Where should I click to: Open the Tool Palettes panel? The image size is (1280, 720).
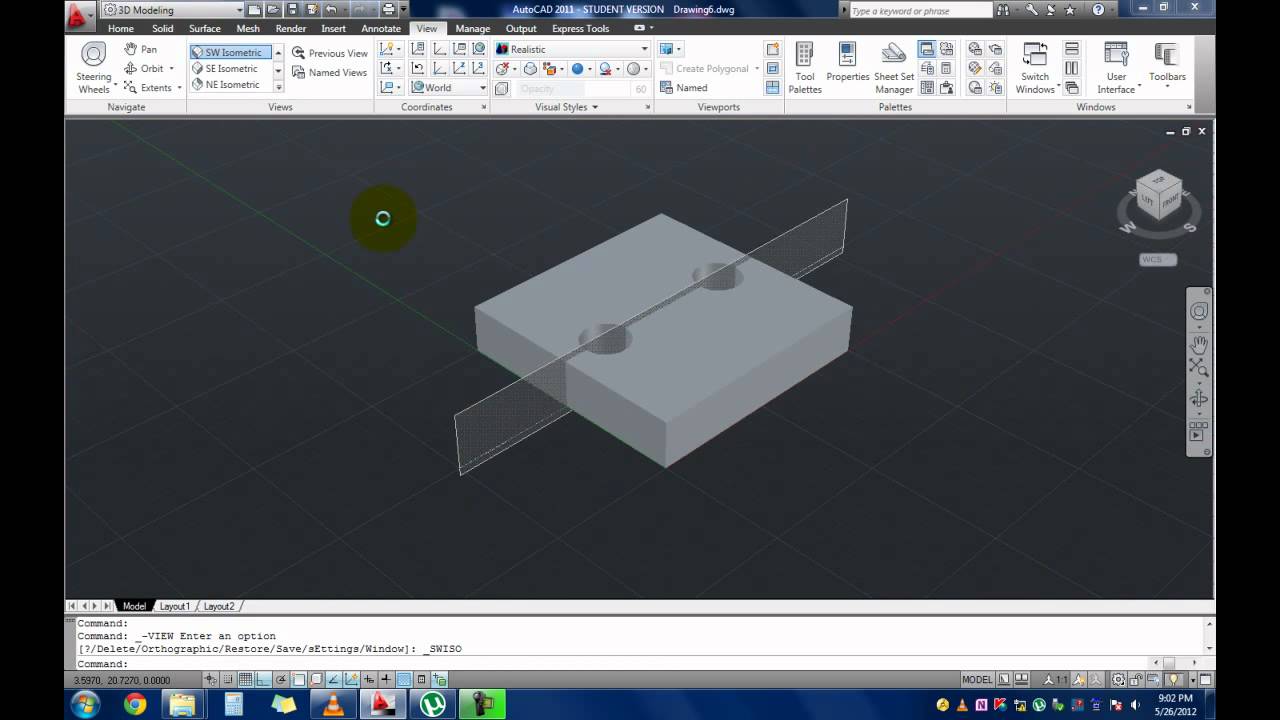[805, 68]
